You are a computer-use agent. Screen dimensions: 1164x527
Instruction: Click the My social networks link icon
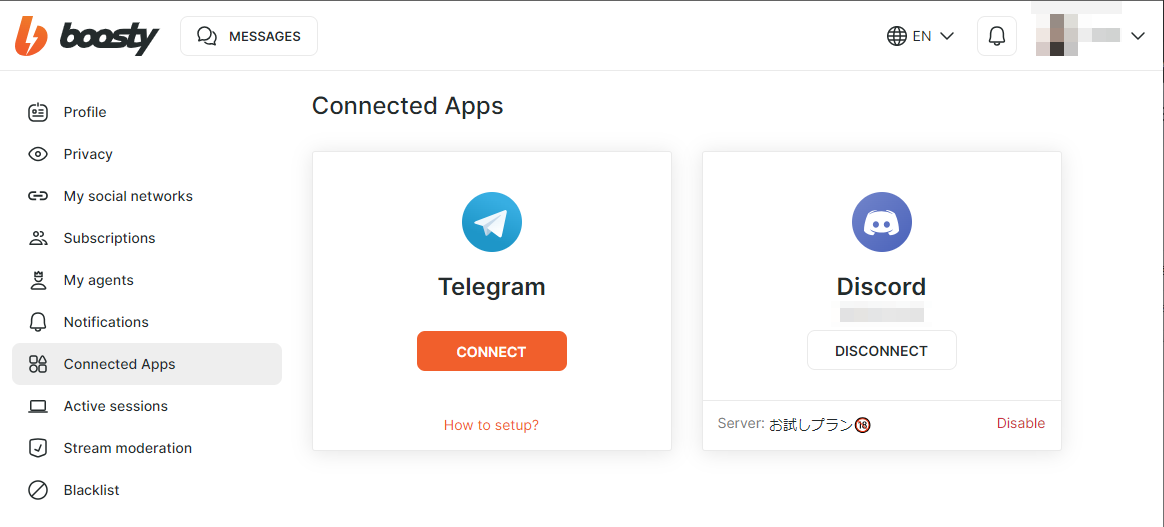[x=38, y=196]
